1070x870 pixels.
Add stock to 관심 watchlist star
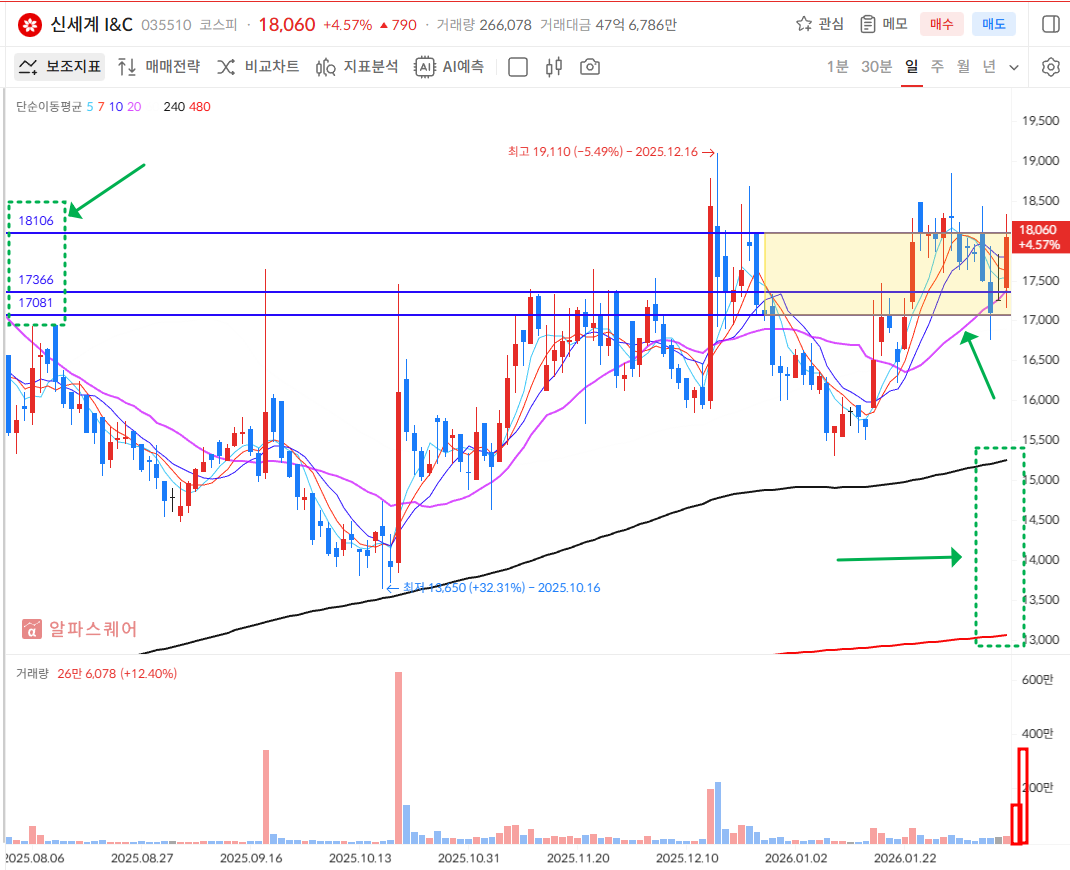(820, 24)
